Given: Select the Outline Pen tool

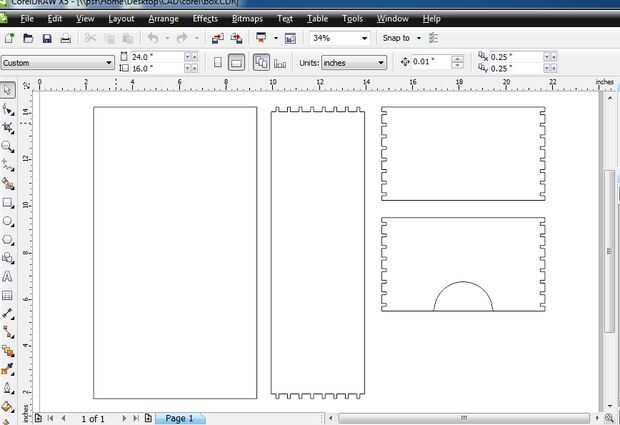Looking at the screenshot, I should coord(8,388).
